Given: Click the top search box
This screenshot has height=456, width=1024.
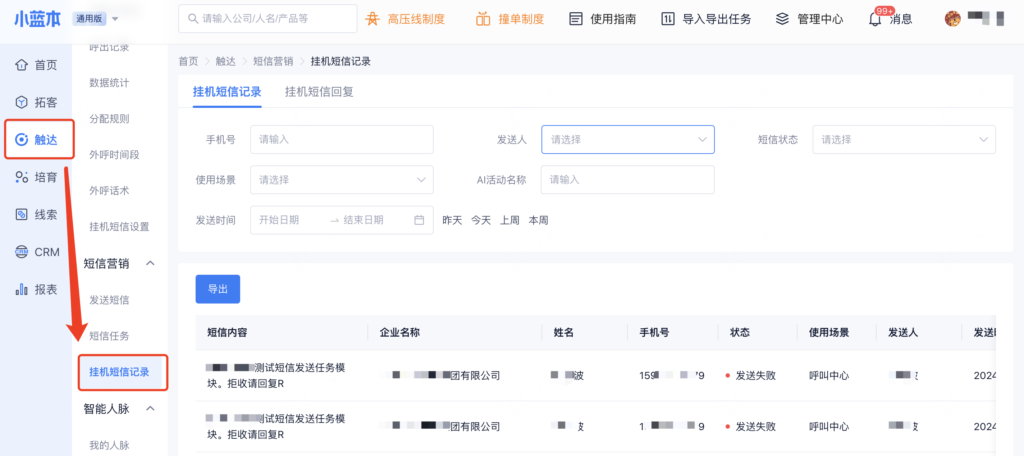Looking at the screenshot, I should click(267, 19).
